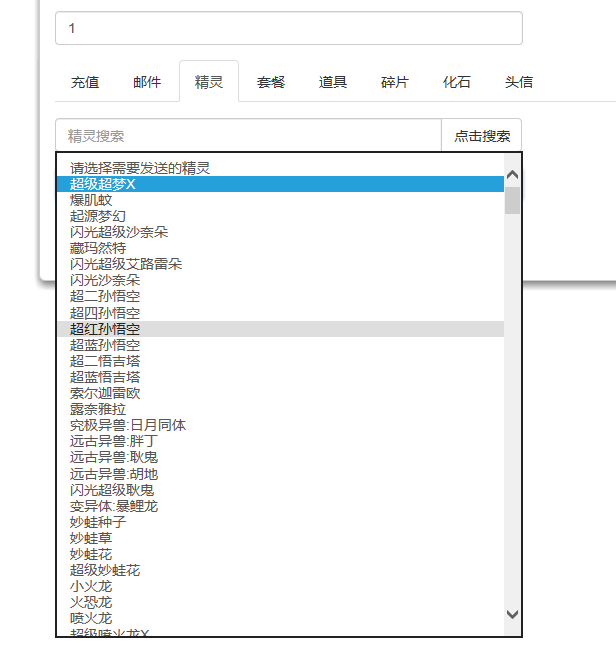Open the 碎片 tab
Screen dimensions: 616x650
pos(395,82)
